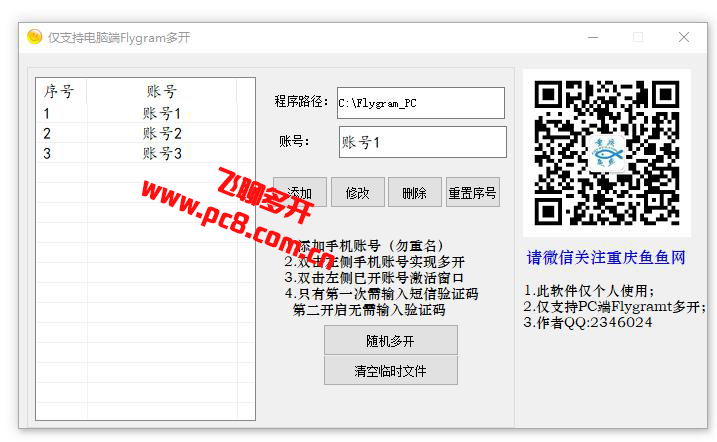This screenshot has height=442, width=717.
Task: Click the 重置序号 button
Action: pyautogui.click(x=473, y=192)
